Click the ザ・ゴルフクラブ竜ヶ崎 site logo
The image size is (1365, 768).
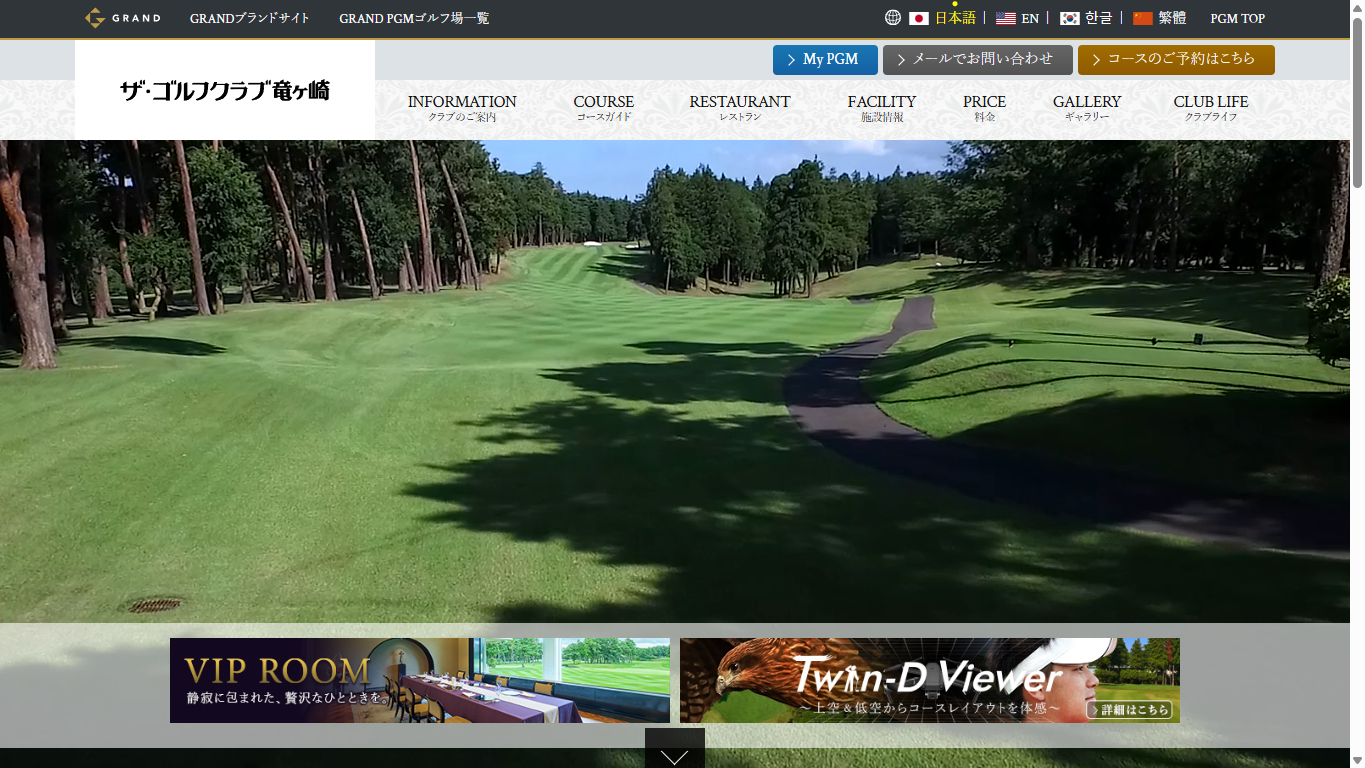225,90
